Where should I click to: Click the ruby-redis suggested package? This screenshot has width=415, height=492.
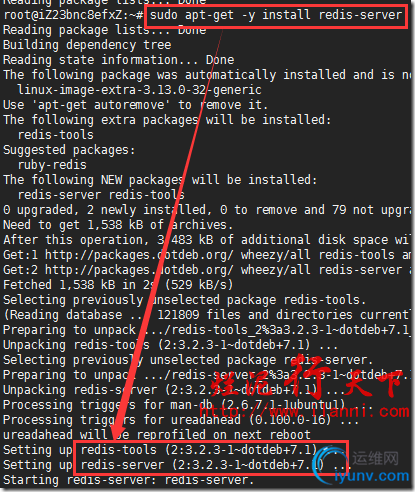point(52,165)
